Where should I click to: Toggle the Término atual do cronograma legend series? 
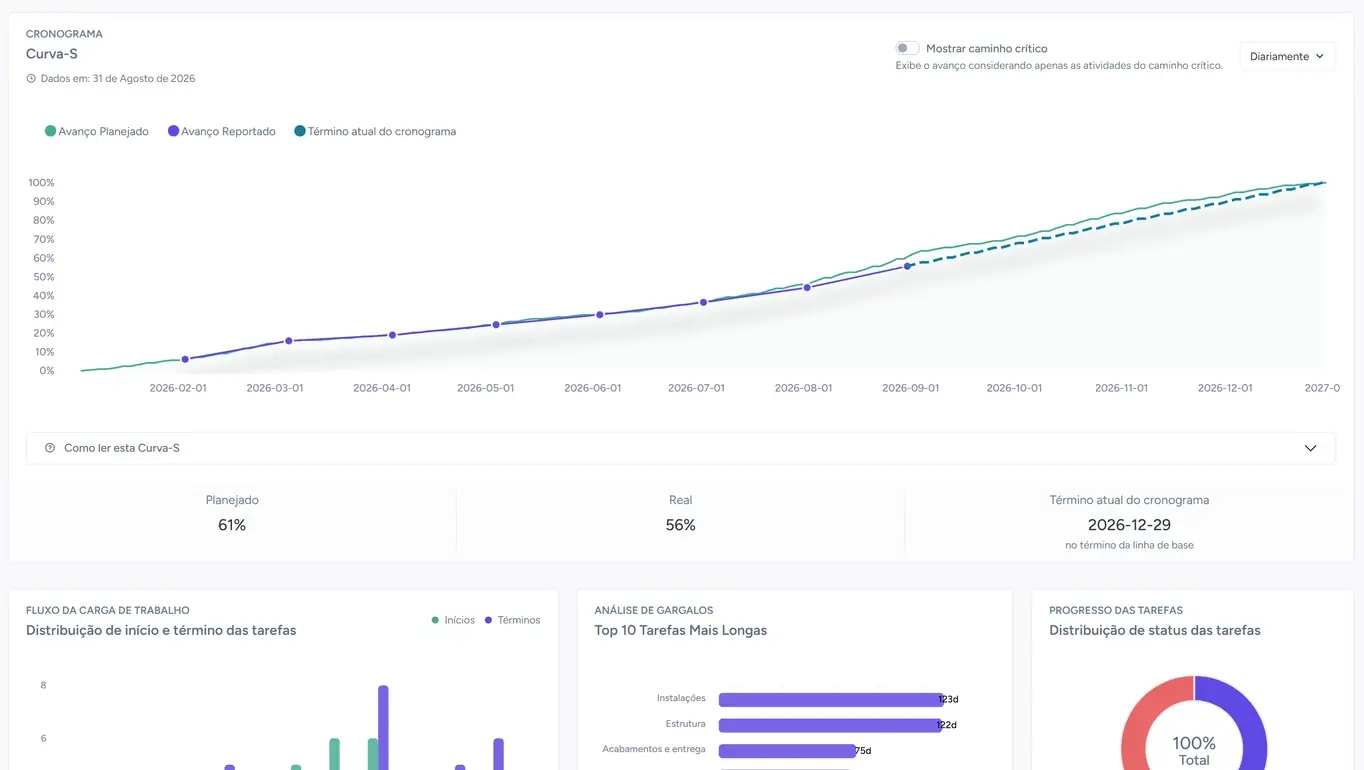point(375,131)
